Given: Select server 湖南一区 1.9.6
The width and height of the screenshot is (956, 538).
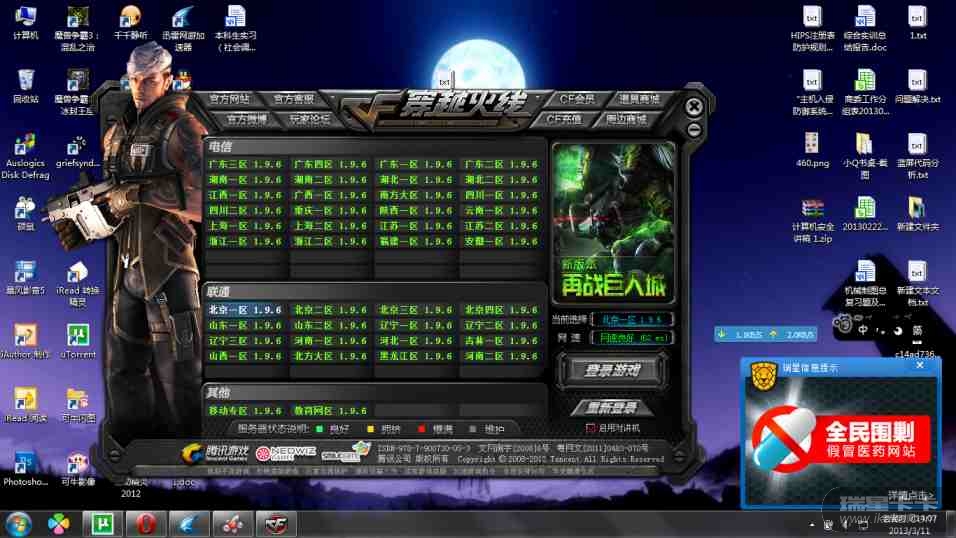Looking at the screenshot, I should [245, 180].
